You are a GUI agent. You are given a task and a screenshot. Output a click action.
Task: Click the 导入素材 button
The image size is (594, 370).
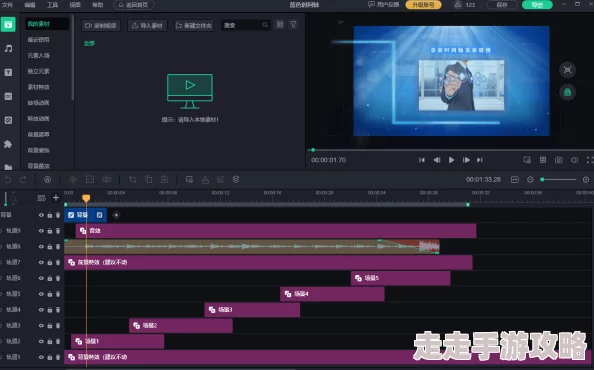click(147, 25)
